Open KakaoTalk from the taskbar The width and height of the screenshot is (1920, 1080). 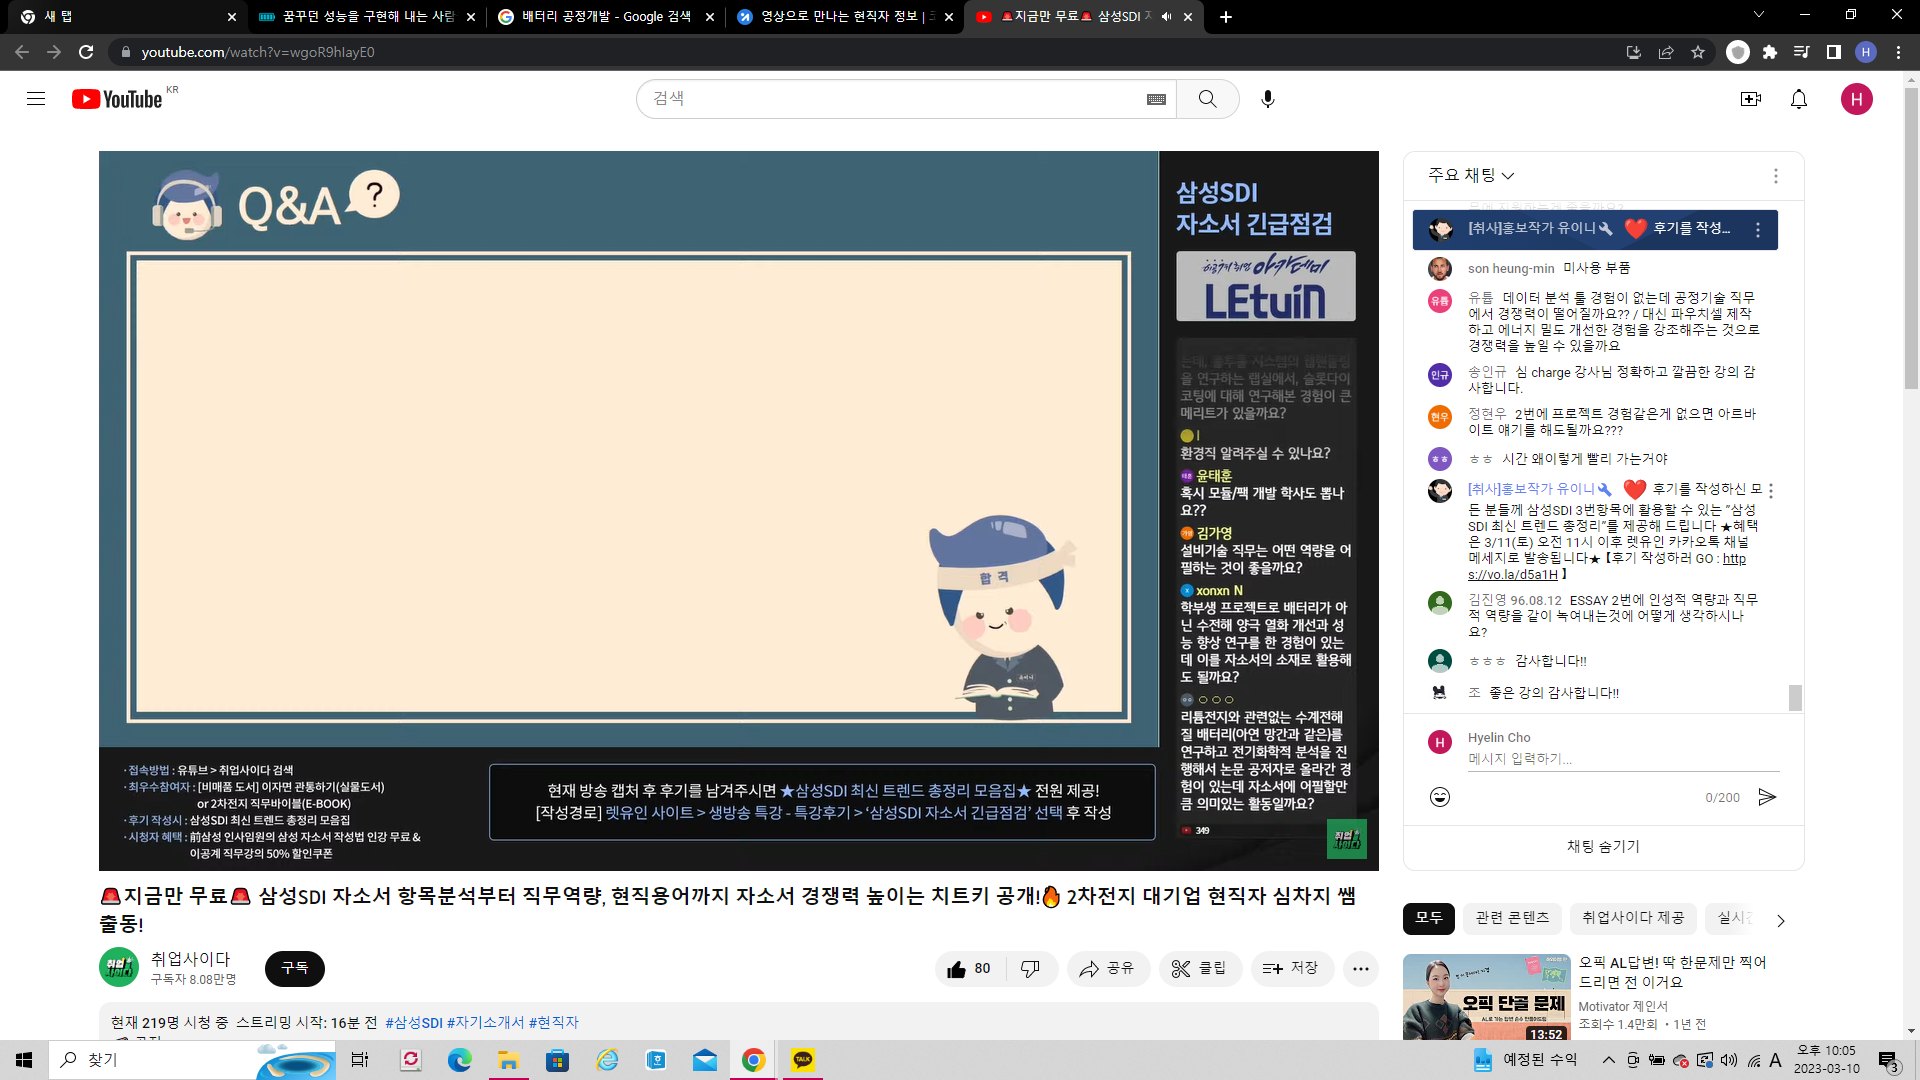point(803,1060)
